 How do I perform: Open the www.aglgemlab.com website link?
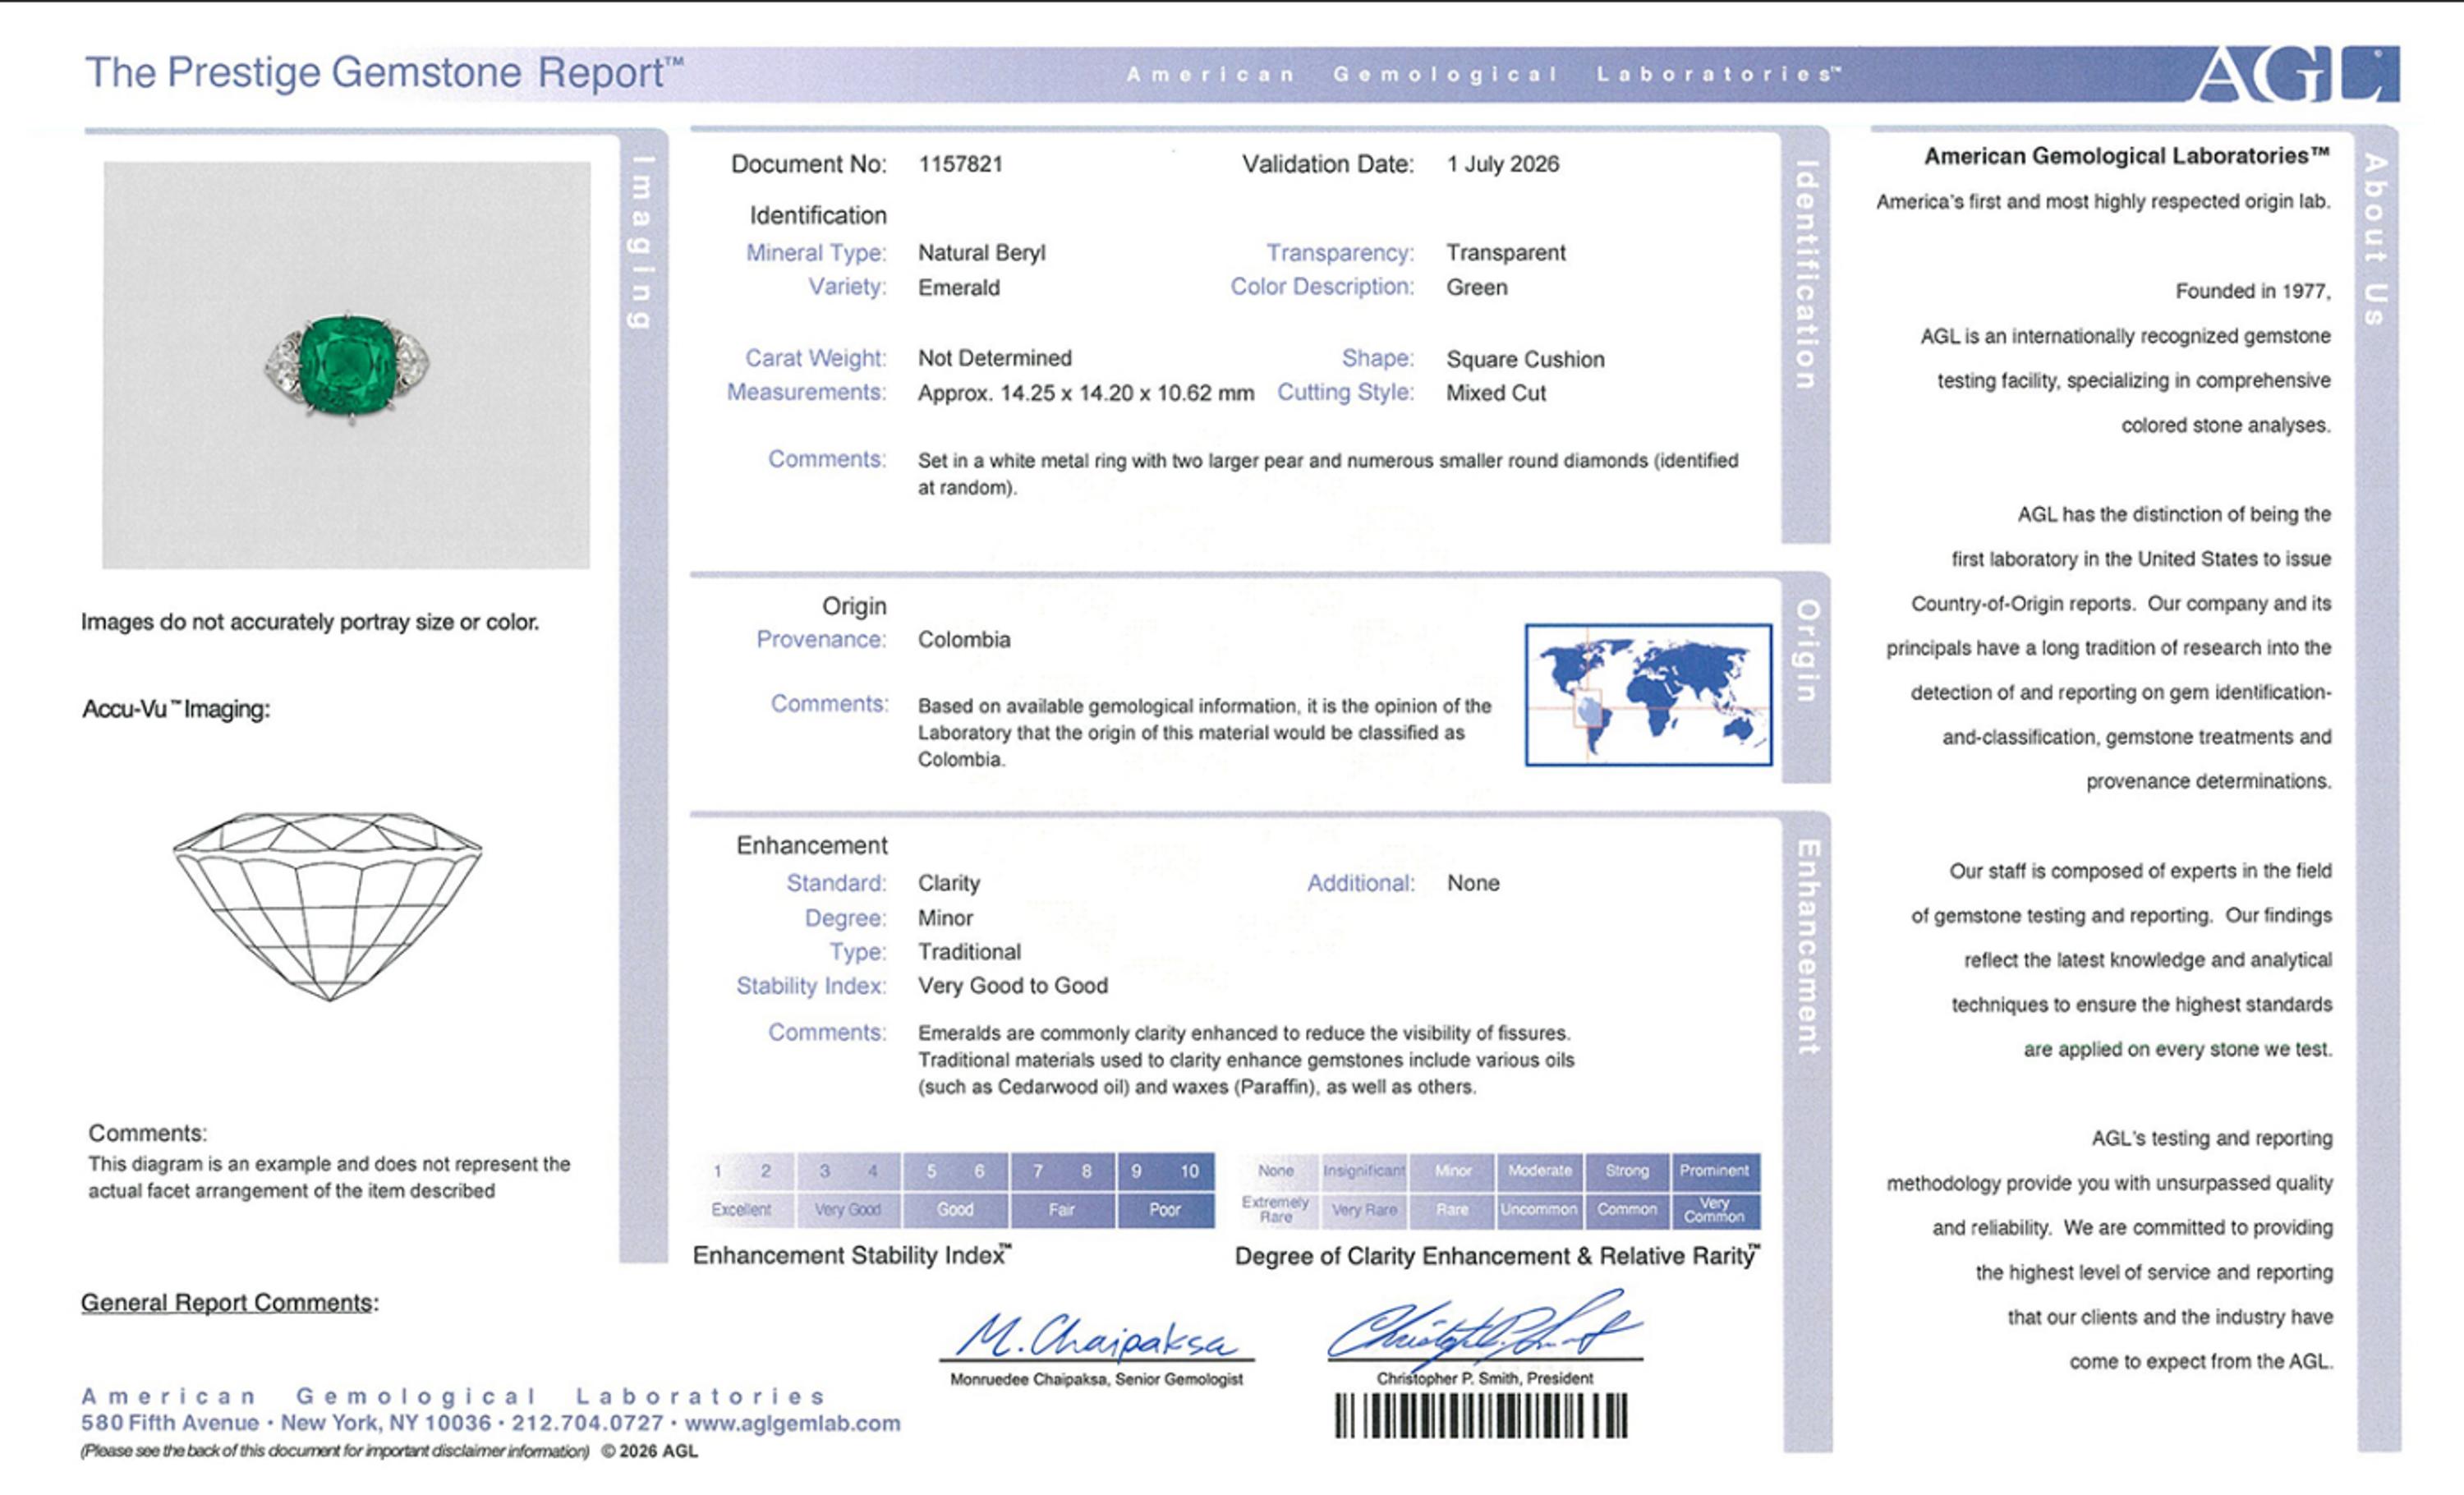(792, 1423)
